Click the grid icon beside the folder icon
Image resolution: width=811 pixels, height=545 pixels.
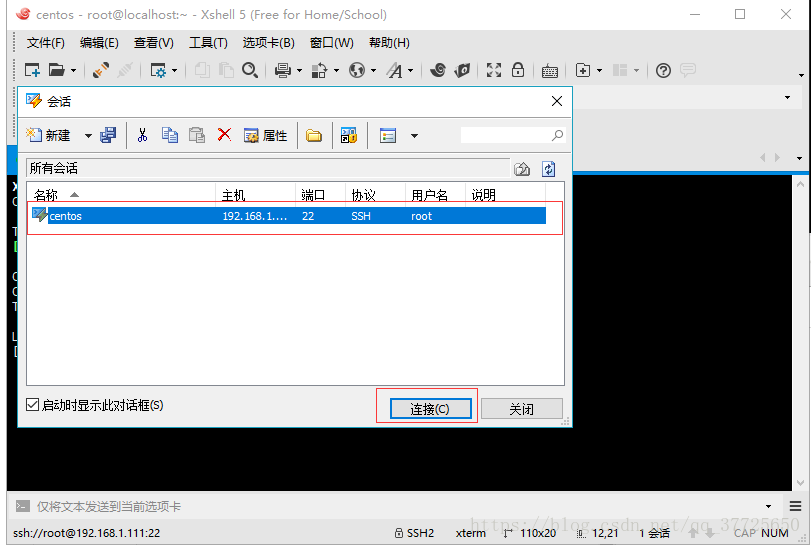[x=349, y=135]
